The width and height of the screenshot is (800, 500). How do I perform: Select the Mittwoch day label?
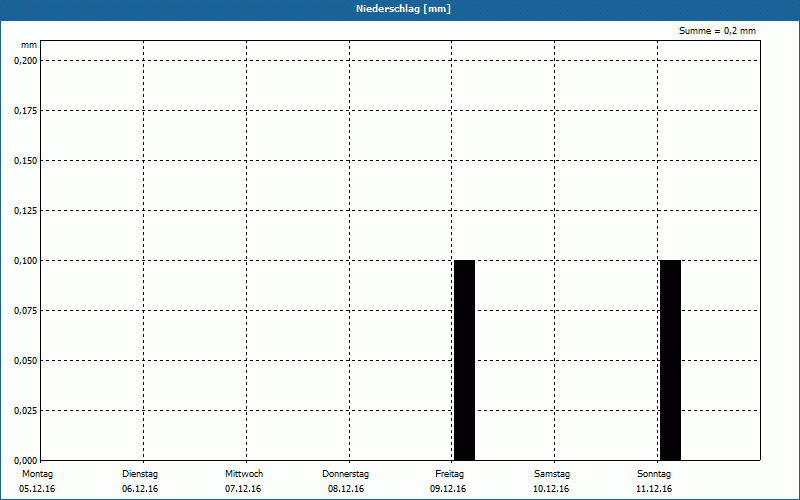(x=244, y=474)
